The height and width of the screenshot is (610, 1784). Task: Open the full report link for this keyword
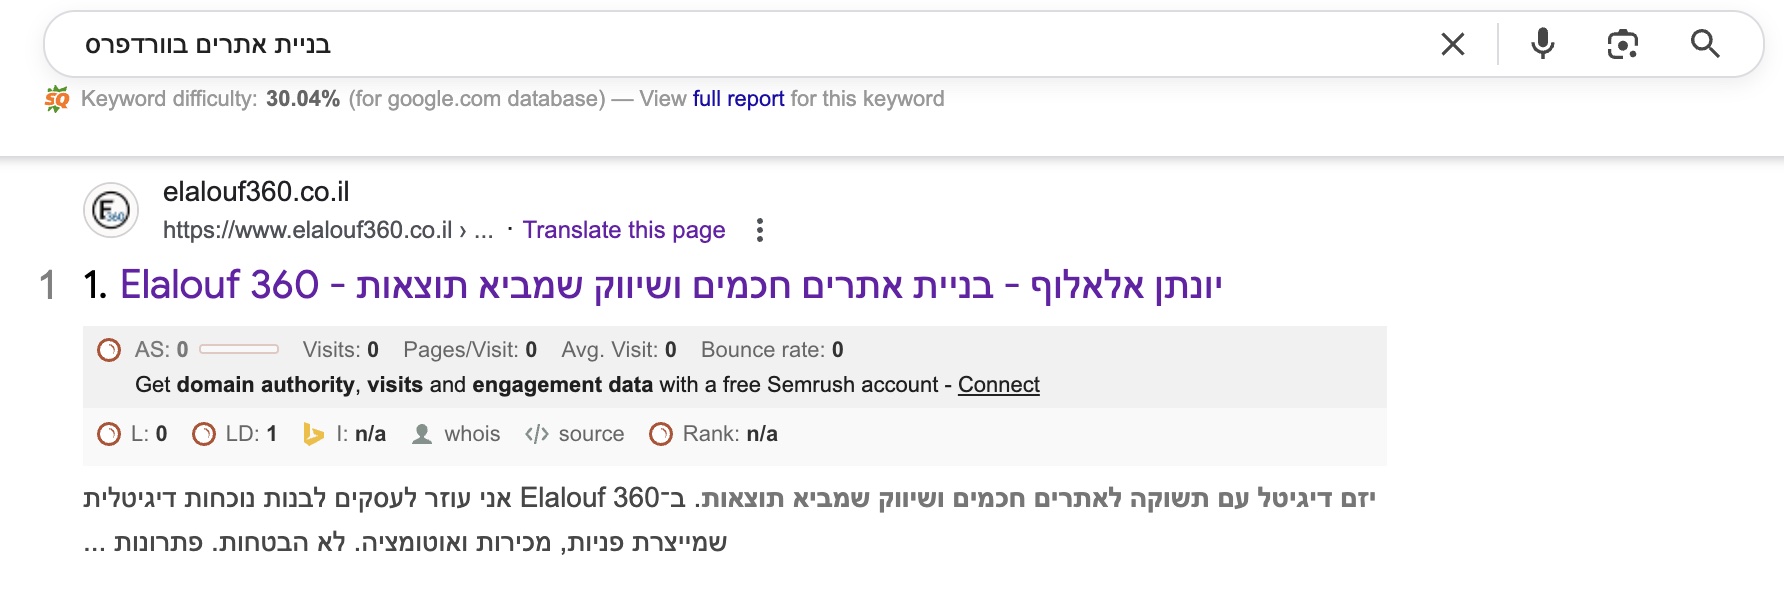click(x=738, y=99)
